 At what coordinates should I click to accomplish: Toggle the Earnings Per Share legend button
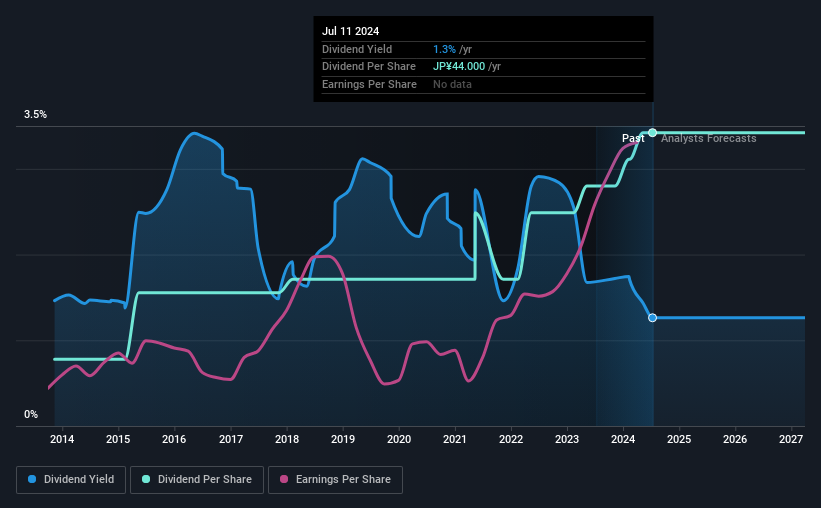coord(335,480)
